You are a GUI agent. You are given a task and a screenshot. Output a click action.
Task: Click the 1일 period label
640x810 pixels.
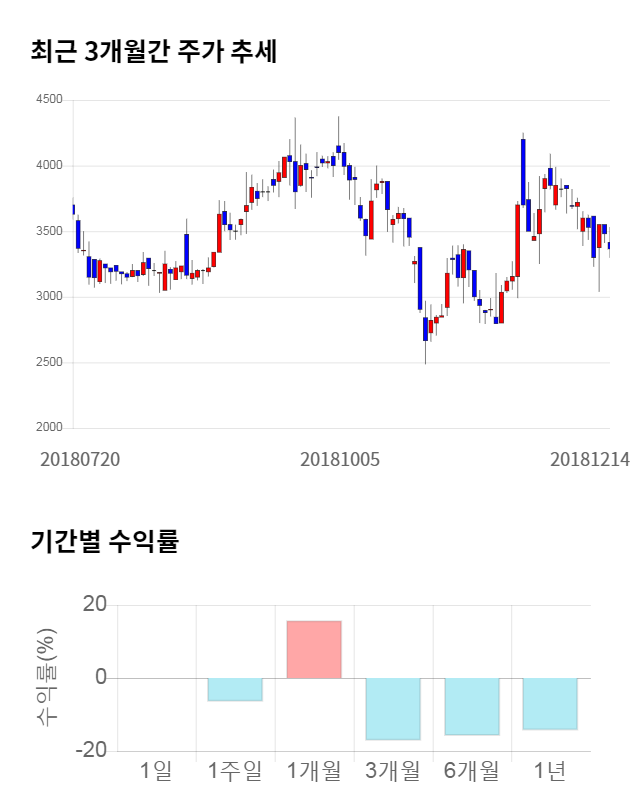156,771
